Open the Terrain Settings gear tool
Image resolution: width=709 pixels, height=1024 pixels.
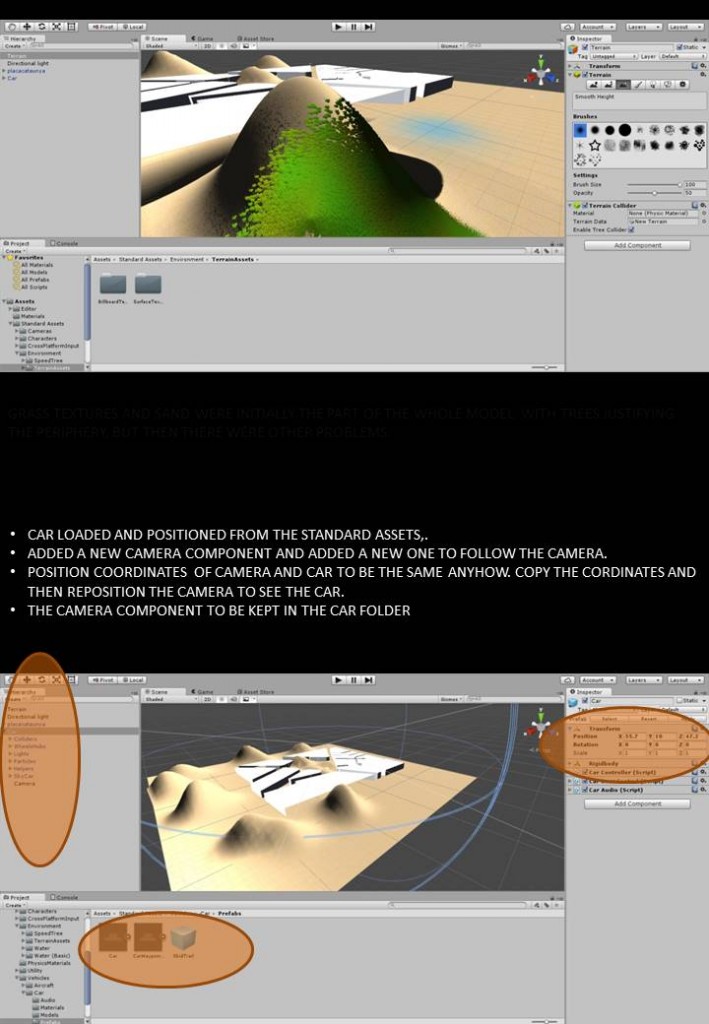click(683, 85)
